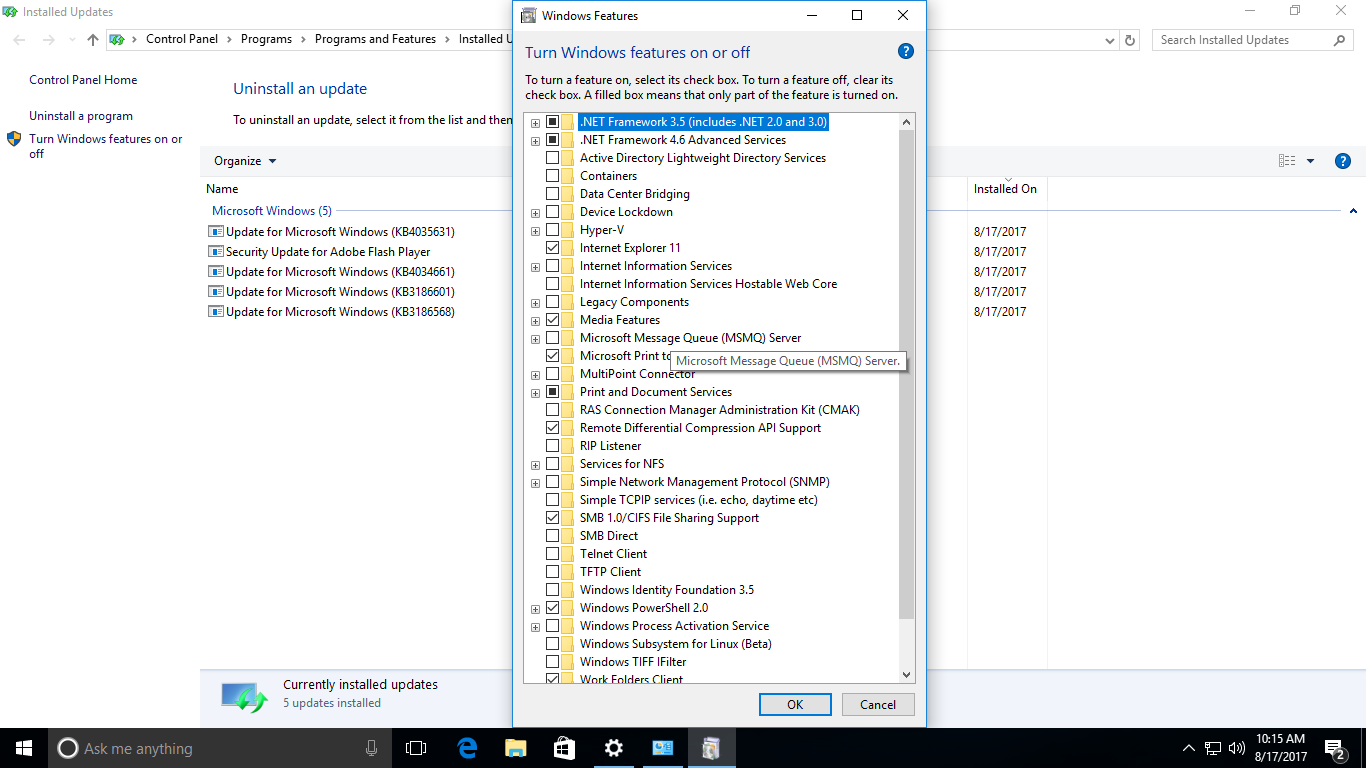Click the network tray icon

[1212, 748]
